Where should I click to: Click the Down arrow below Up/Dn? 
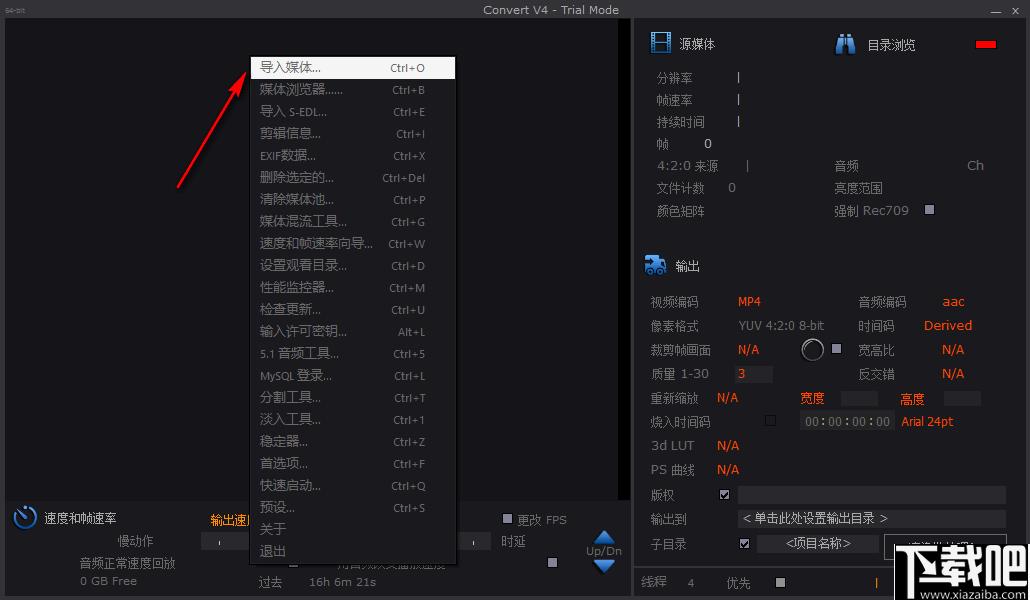(x=604, y=565)
